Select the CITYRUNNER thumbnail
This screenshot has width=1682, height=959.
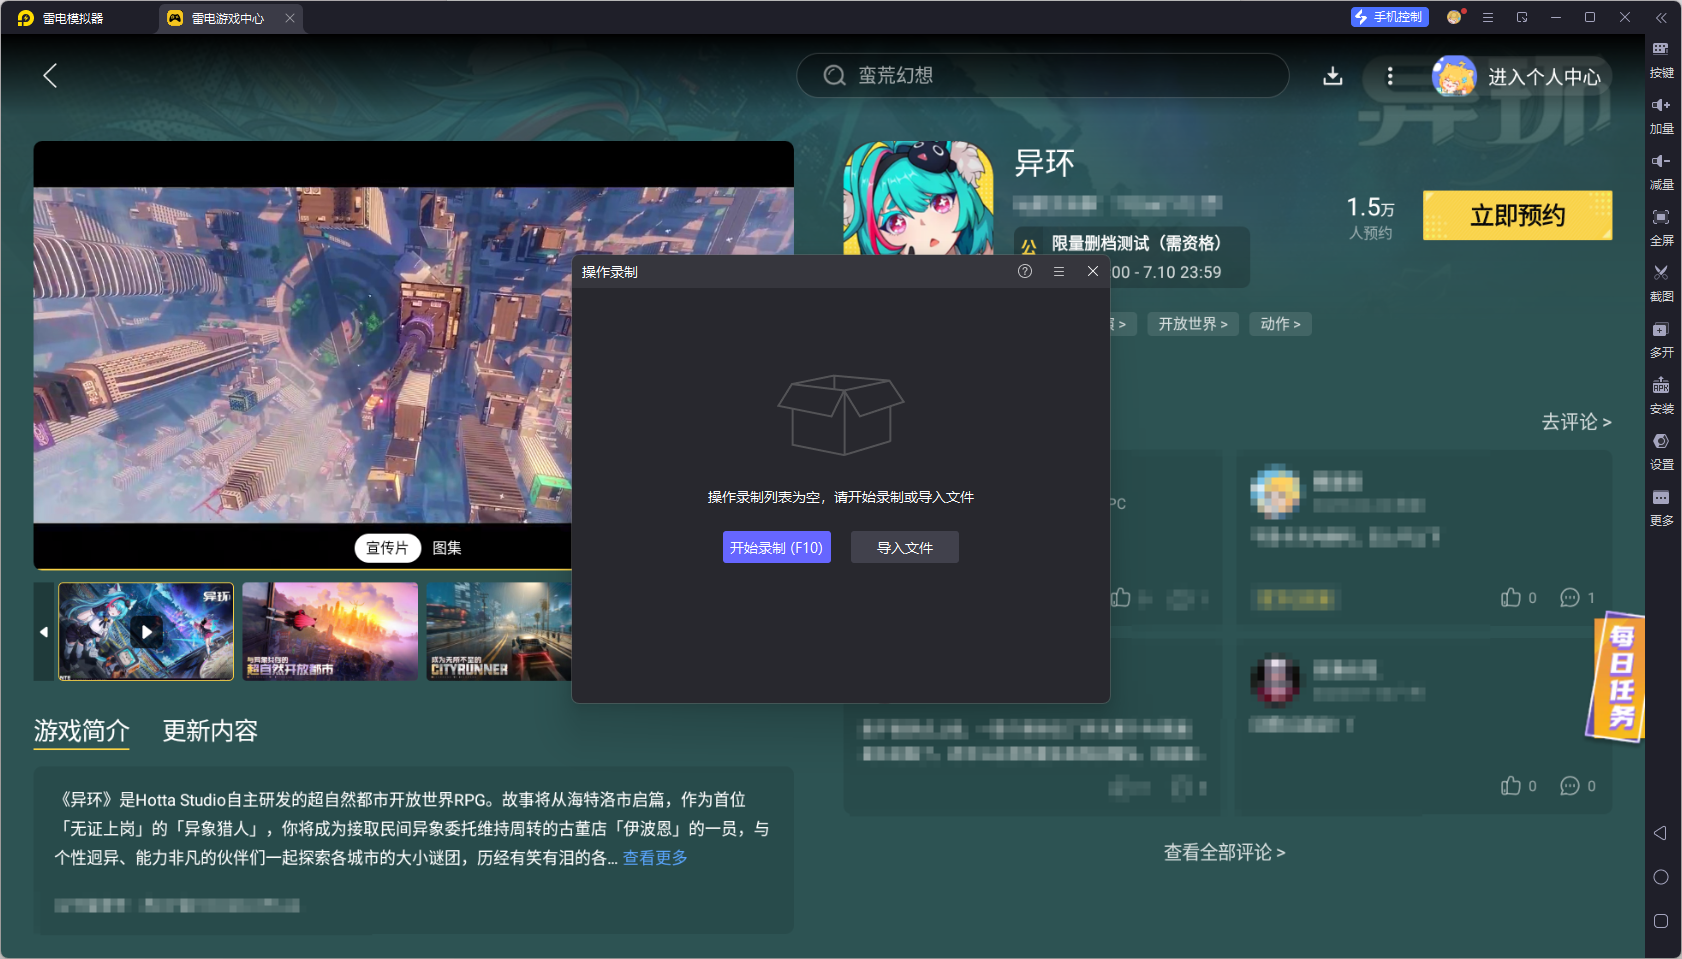499,632
